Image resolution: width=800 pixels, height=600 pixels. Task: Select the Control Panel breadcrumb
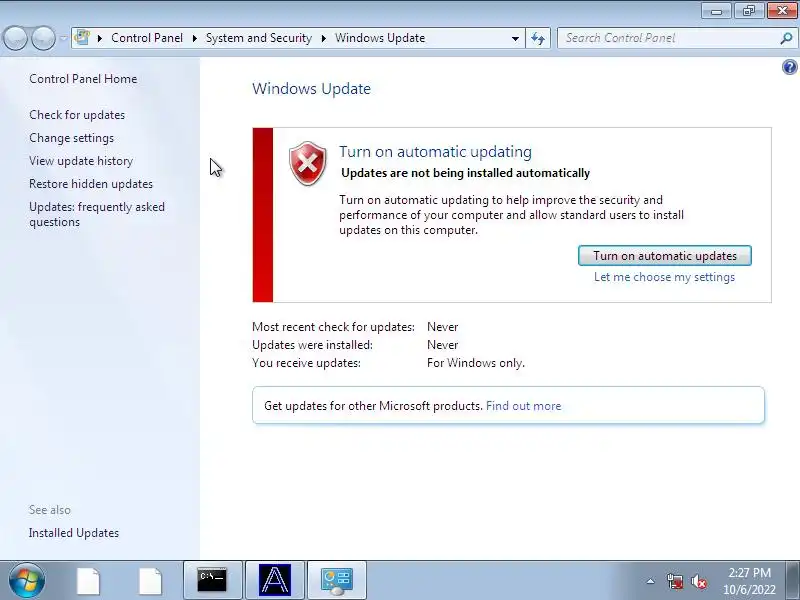coord(147,38)
